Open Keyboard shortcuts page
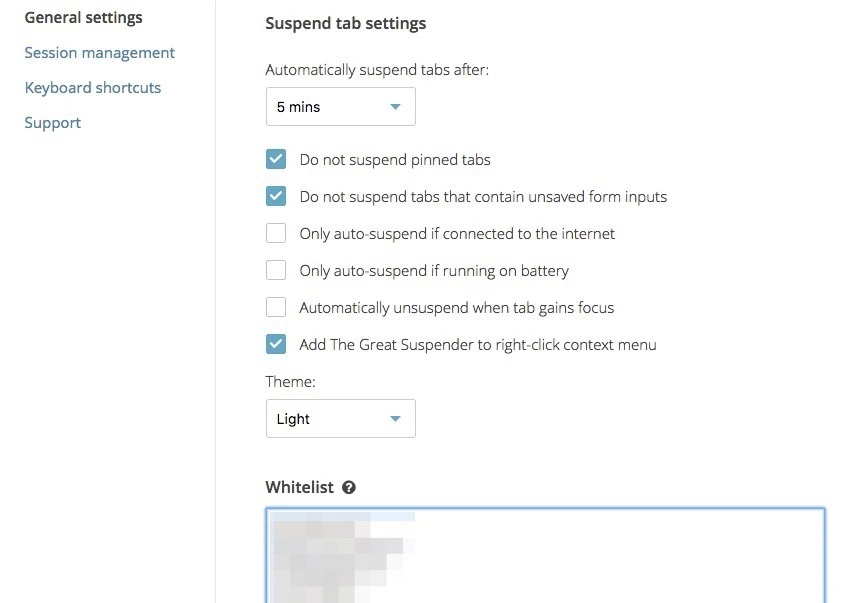 pos(93,88)
